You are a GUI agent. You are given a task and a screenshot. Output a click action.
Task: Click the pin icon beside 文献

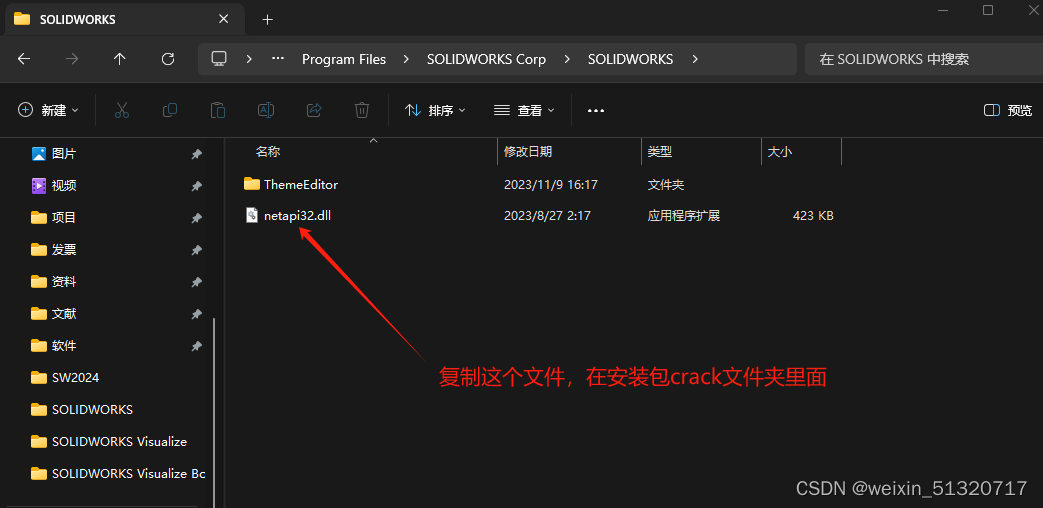pyautogui.click(x=196, y=314)
